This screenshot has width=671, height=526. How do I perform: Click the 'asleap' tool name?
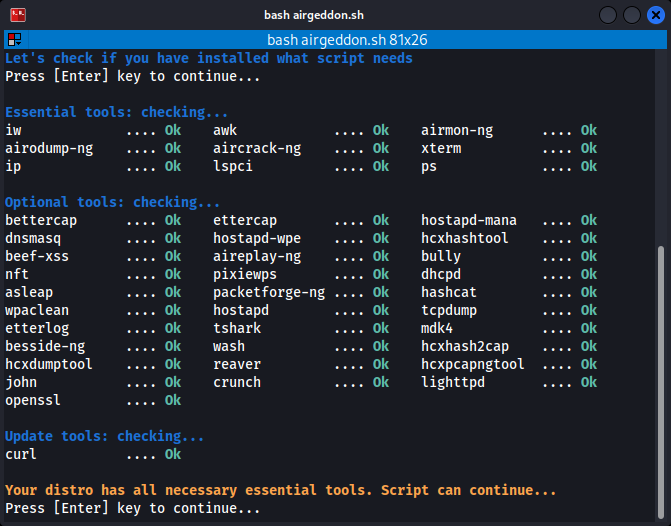(29, 292)
